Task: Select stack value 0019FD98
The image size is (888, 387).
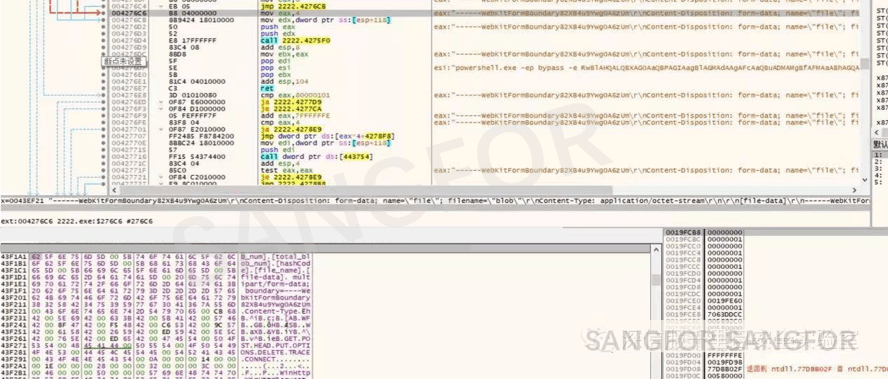Action: pos(724,362)
